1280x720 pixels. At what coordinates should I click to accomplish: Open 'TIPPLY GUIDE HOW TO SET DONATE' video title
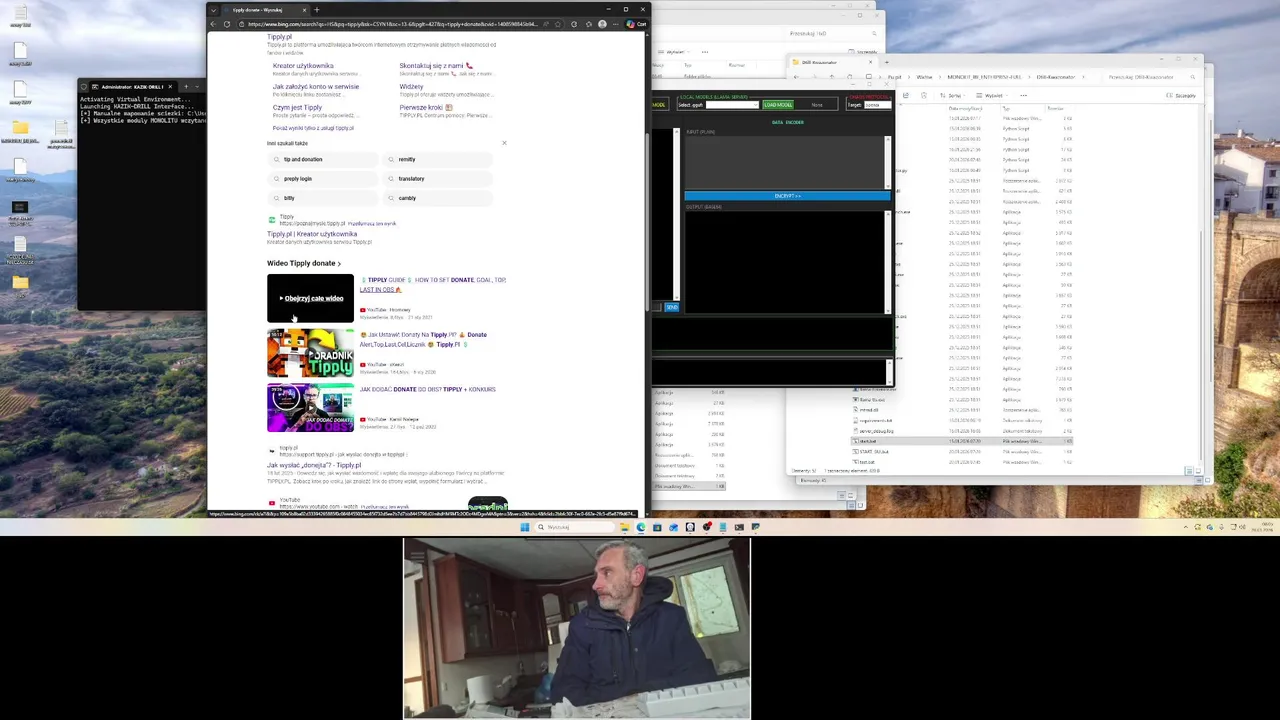(433, 285)
